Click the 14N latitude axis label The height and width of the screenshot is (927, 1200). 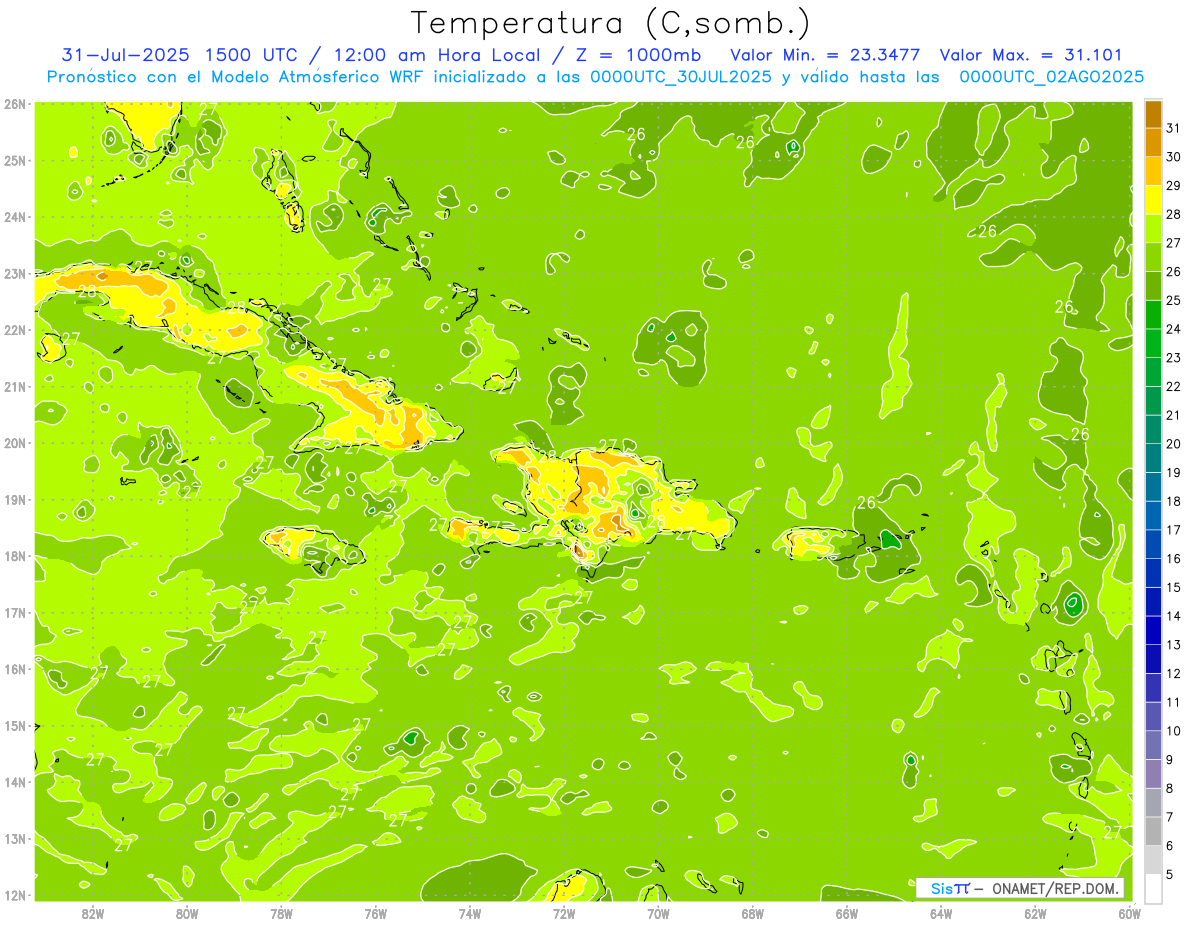pyautogui.click(x=16, y=782)
